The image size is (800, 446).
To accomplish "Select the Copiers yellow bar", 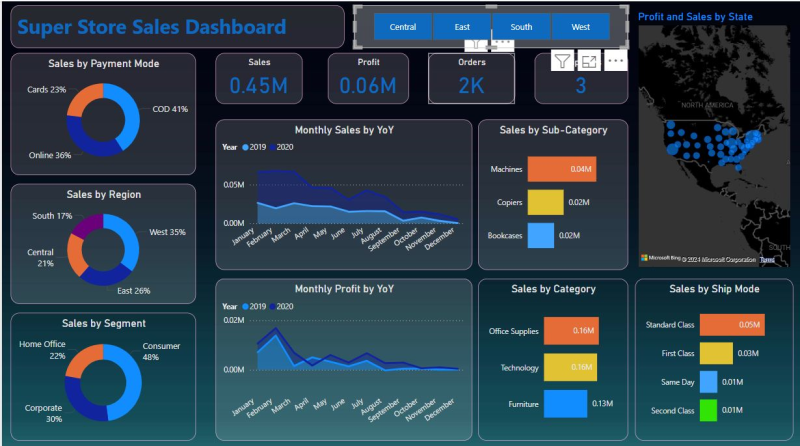I will coord(545,202).
